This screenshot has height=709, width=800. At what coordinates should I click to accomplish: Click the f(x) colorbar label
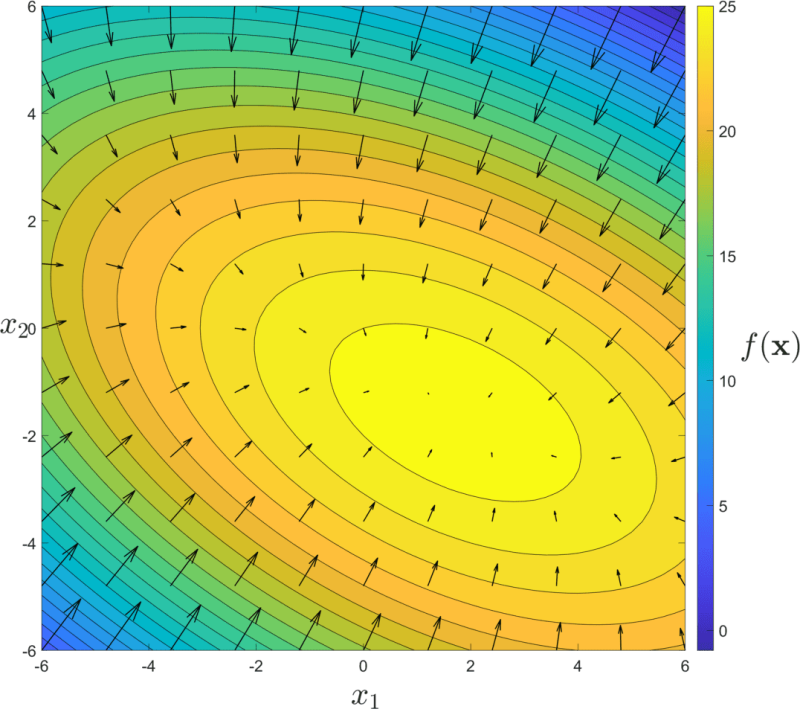coord(771,346)
